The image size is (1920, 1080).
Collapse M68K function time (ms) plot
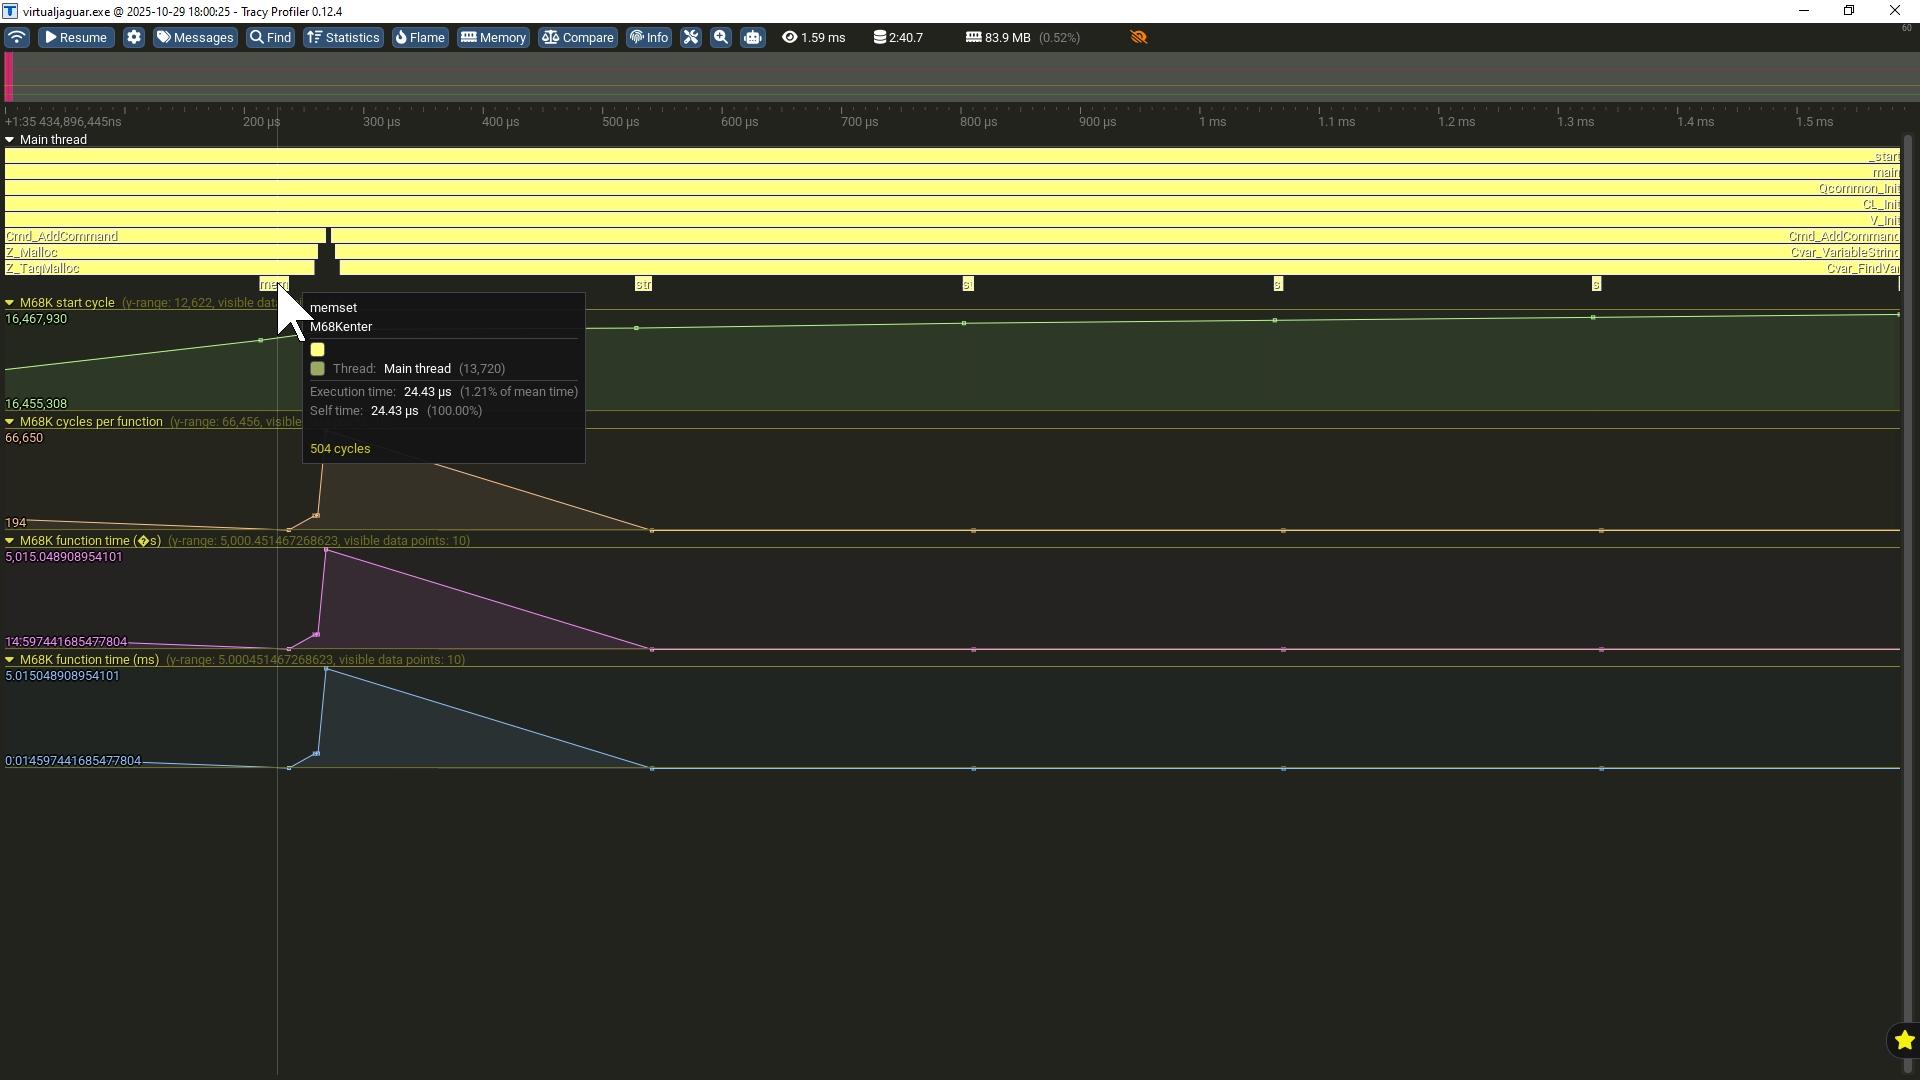tap(10, 660)
